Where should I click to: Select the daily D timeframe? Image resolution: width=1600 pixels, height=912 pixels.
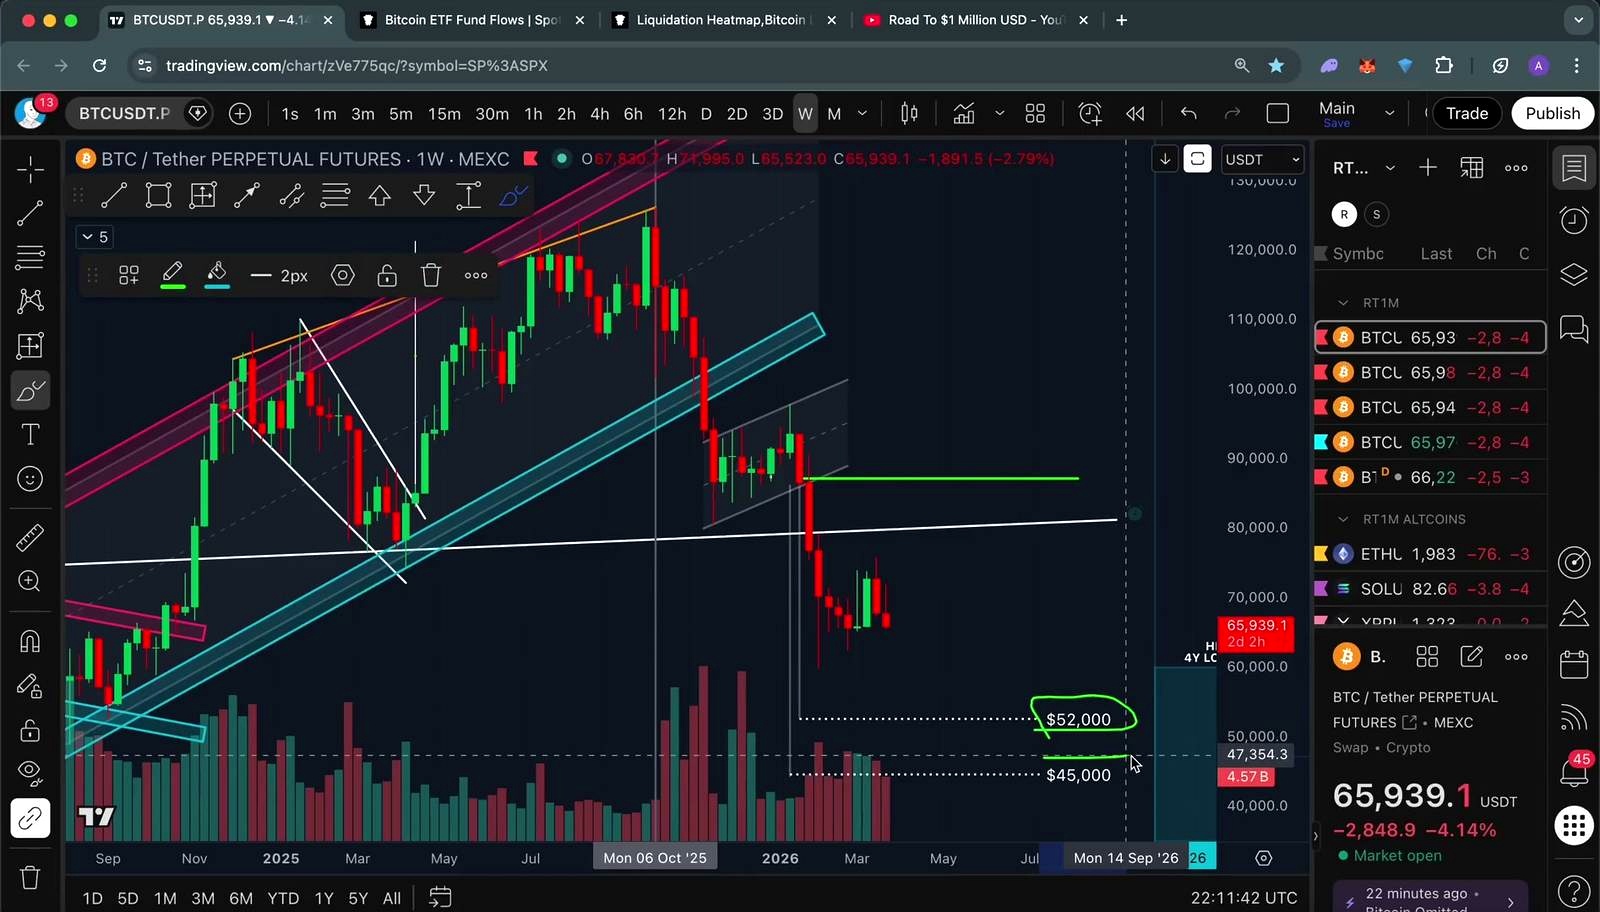click(x=706, y=114)
